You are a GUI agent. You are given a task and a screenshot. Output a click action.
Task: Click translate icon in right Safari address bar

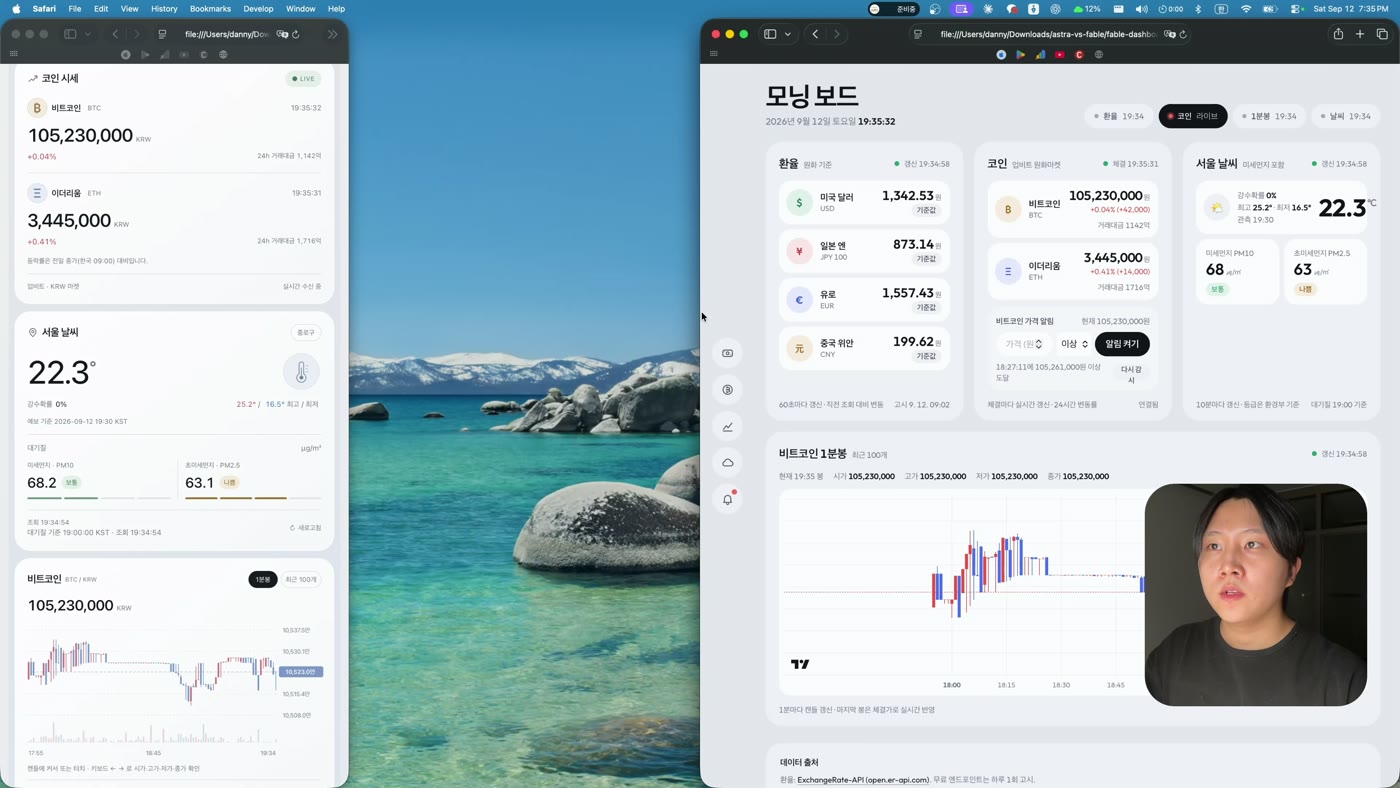pyautogui.click(x=1170, y=34)
